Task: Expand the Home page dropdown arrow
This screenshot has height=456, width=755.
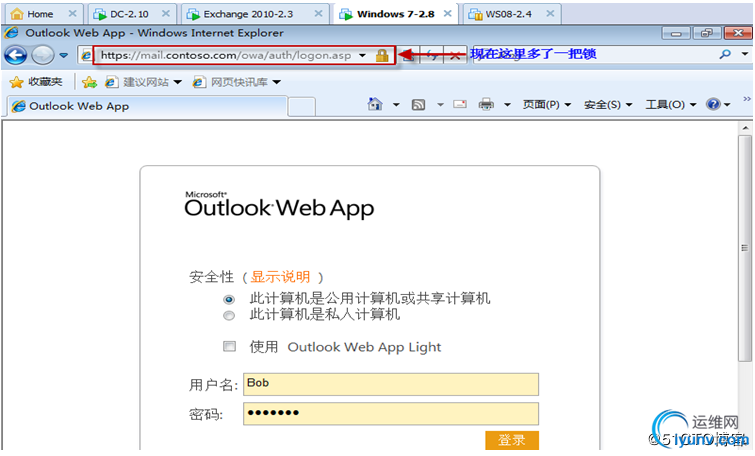Action: click(x=396, y=104)
